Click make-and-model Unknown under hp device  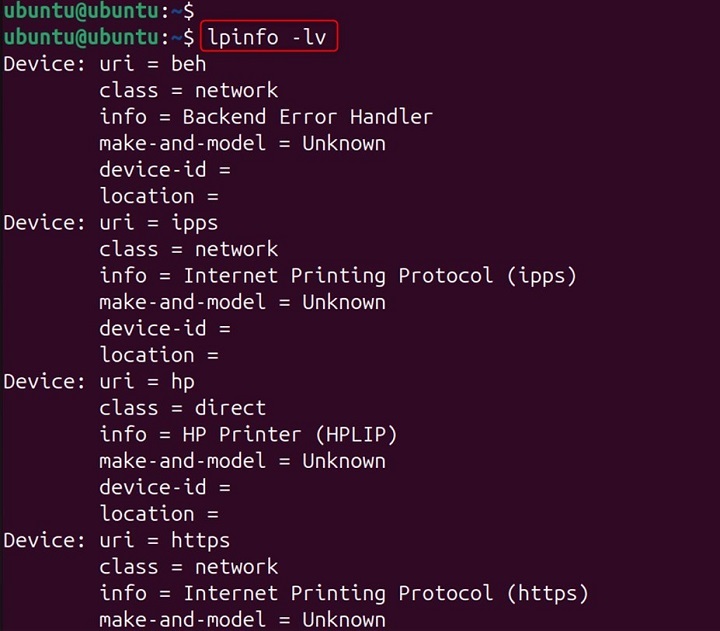coord(242,461)
